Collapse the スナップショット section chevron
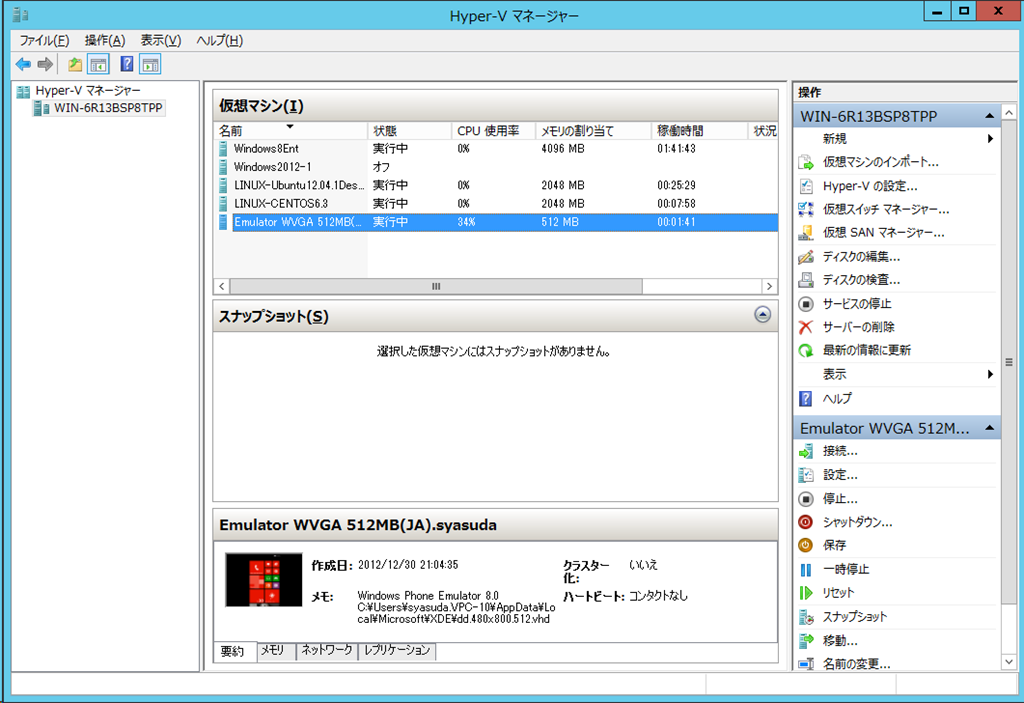Image resolution: width=1024 pixels, height=703 pixels. coord(762,315)
